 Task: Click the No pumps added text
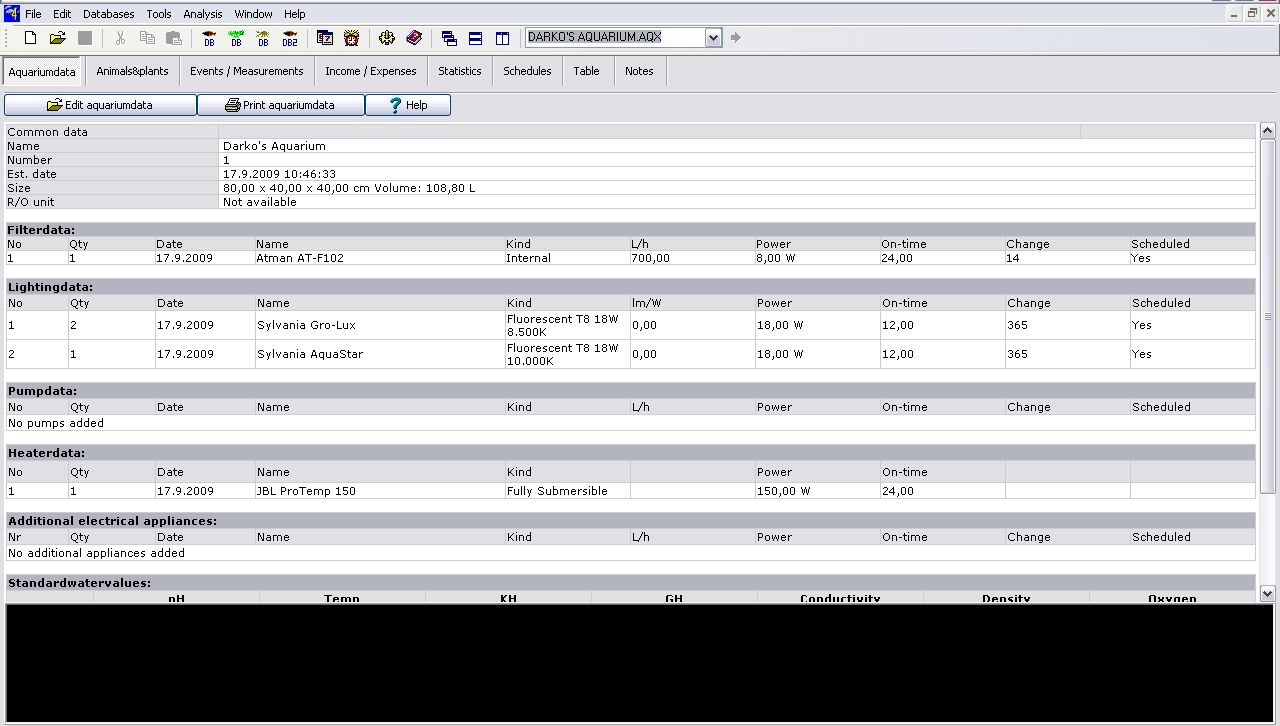pyautogui.click(x=56, y=423)
